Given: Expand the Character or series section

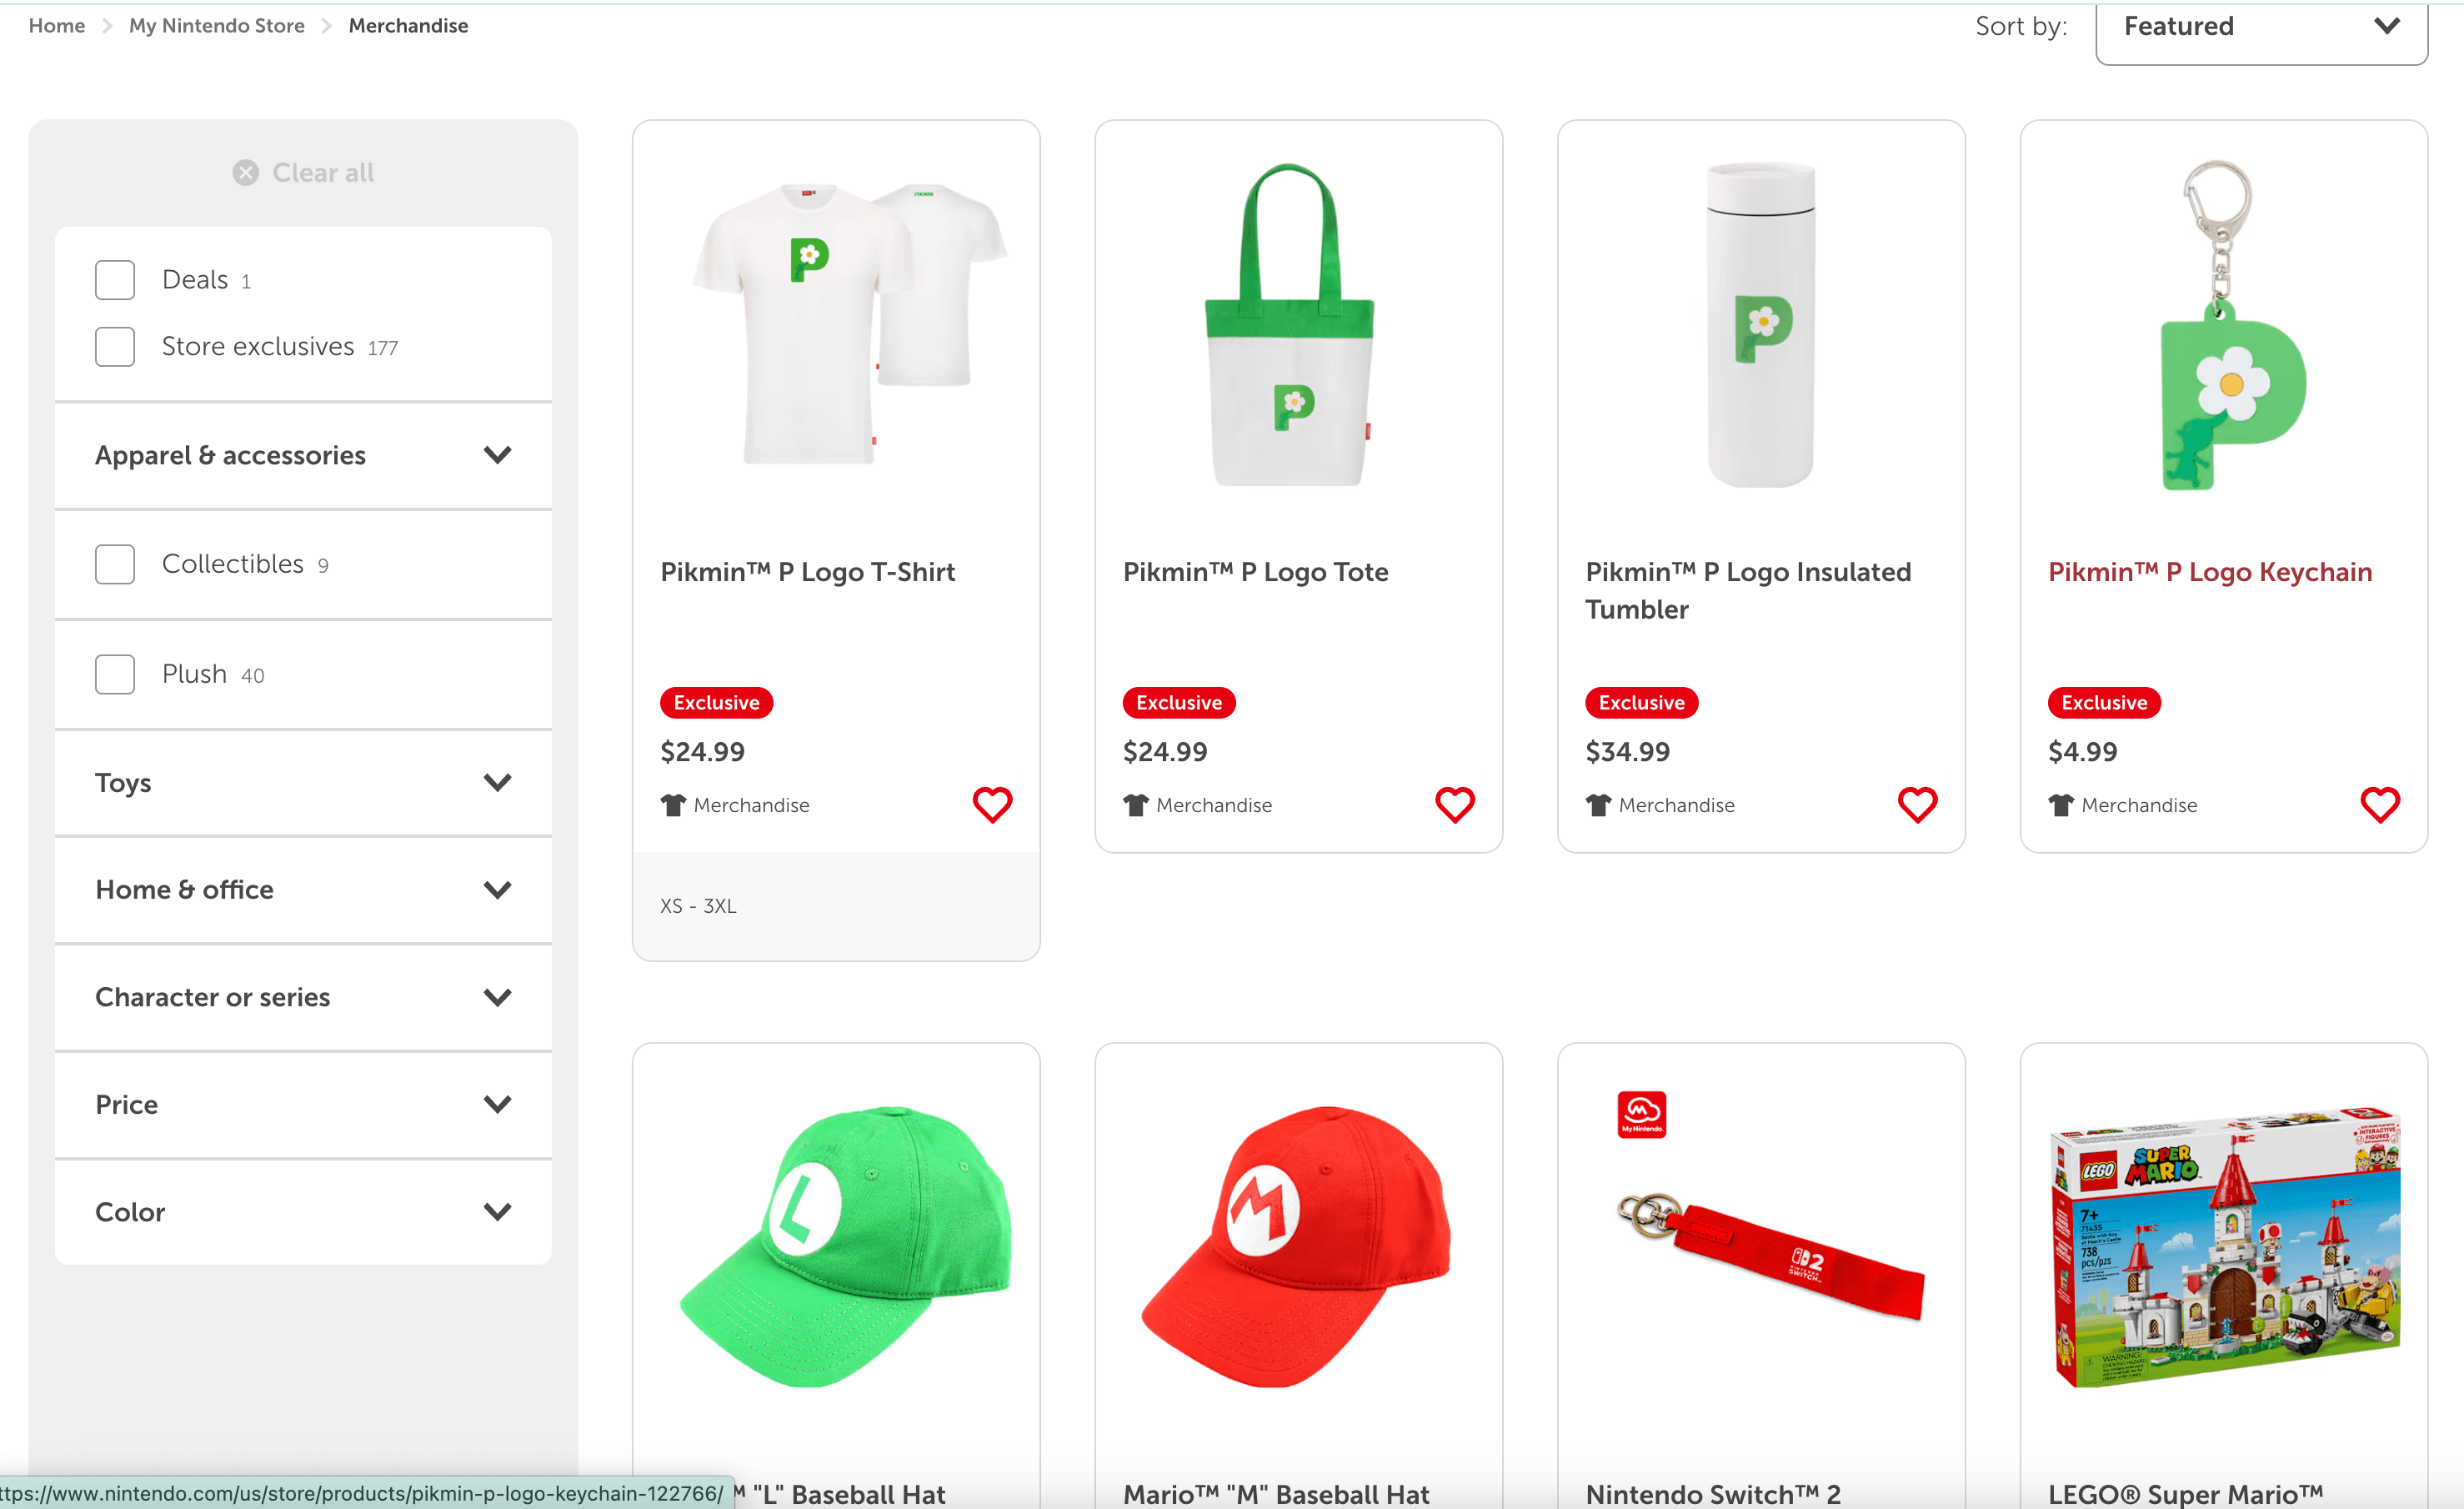Looking at the screenshot, I should click(x=302, y=997).
